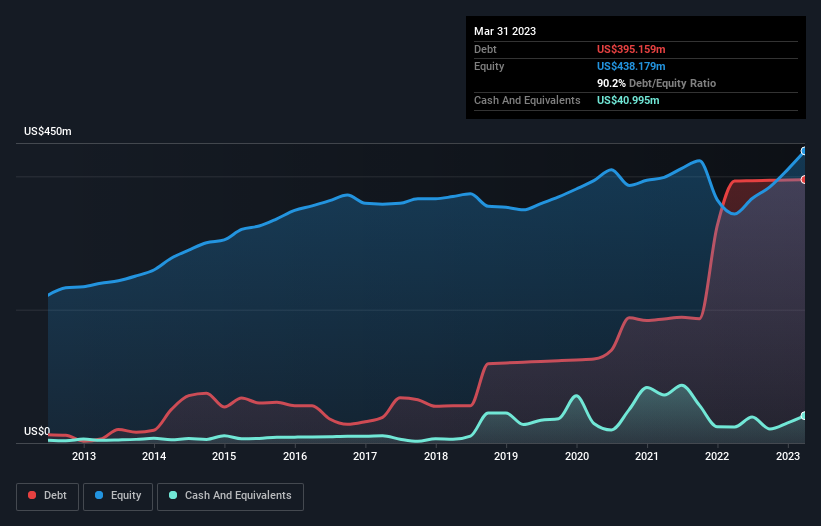Click the teal Cash legend dot
Screen dimensions: 821x526
pyautogui.click(x=173, y=495)
